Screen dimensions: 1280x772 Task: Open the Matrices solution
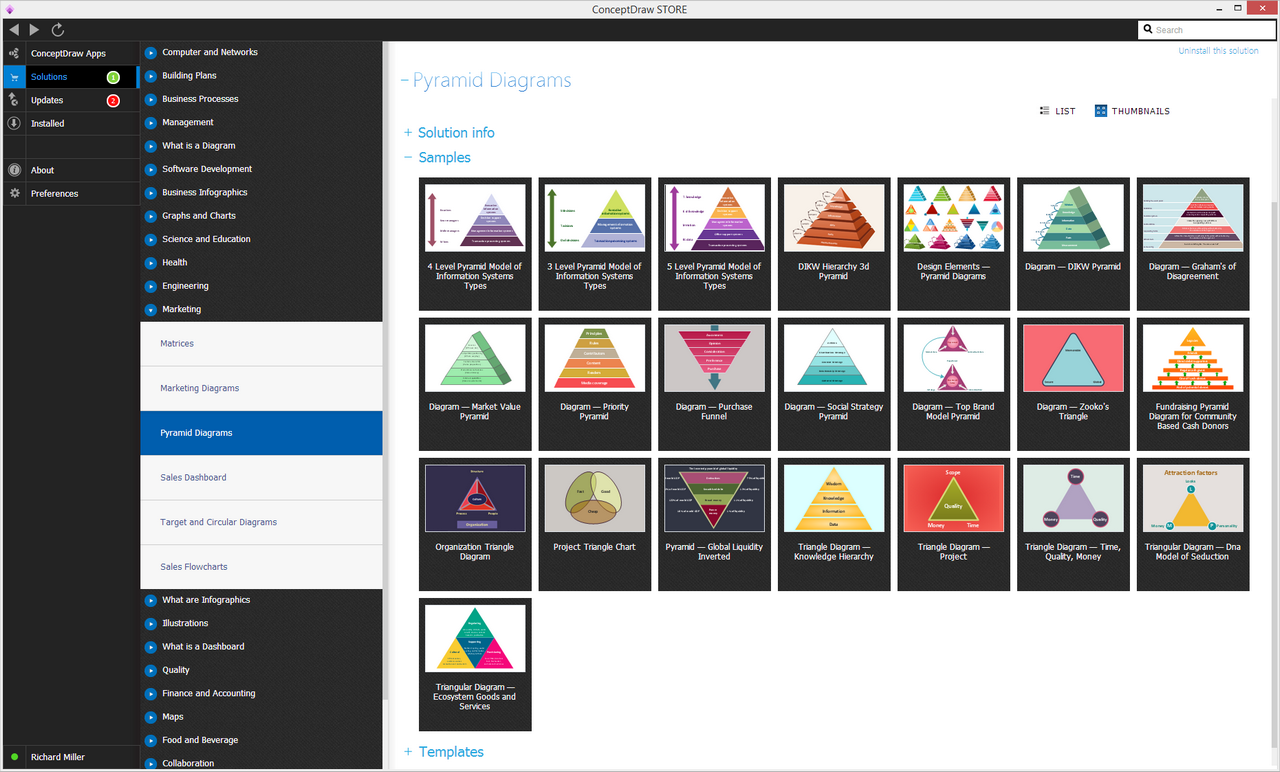click(x=261, y=344)
